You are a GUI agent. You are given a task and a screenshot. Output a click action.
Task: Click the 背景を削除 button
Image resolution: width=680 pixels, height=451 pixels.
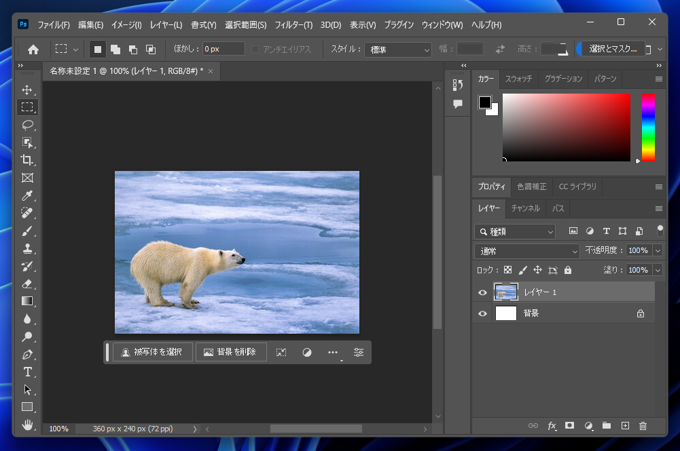pos(230,352)
